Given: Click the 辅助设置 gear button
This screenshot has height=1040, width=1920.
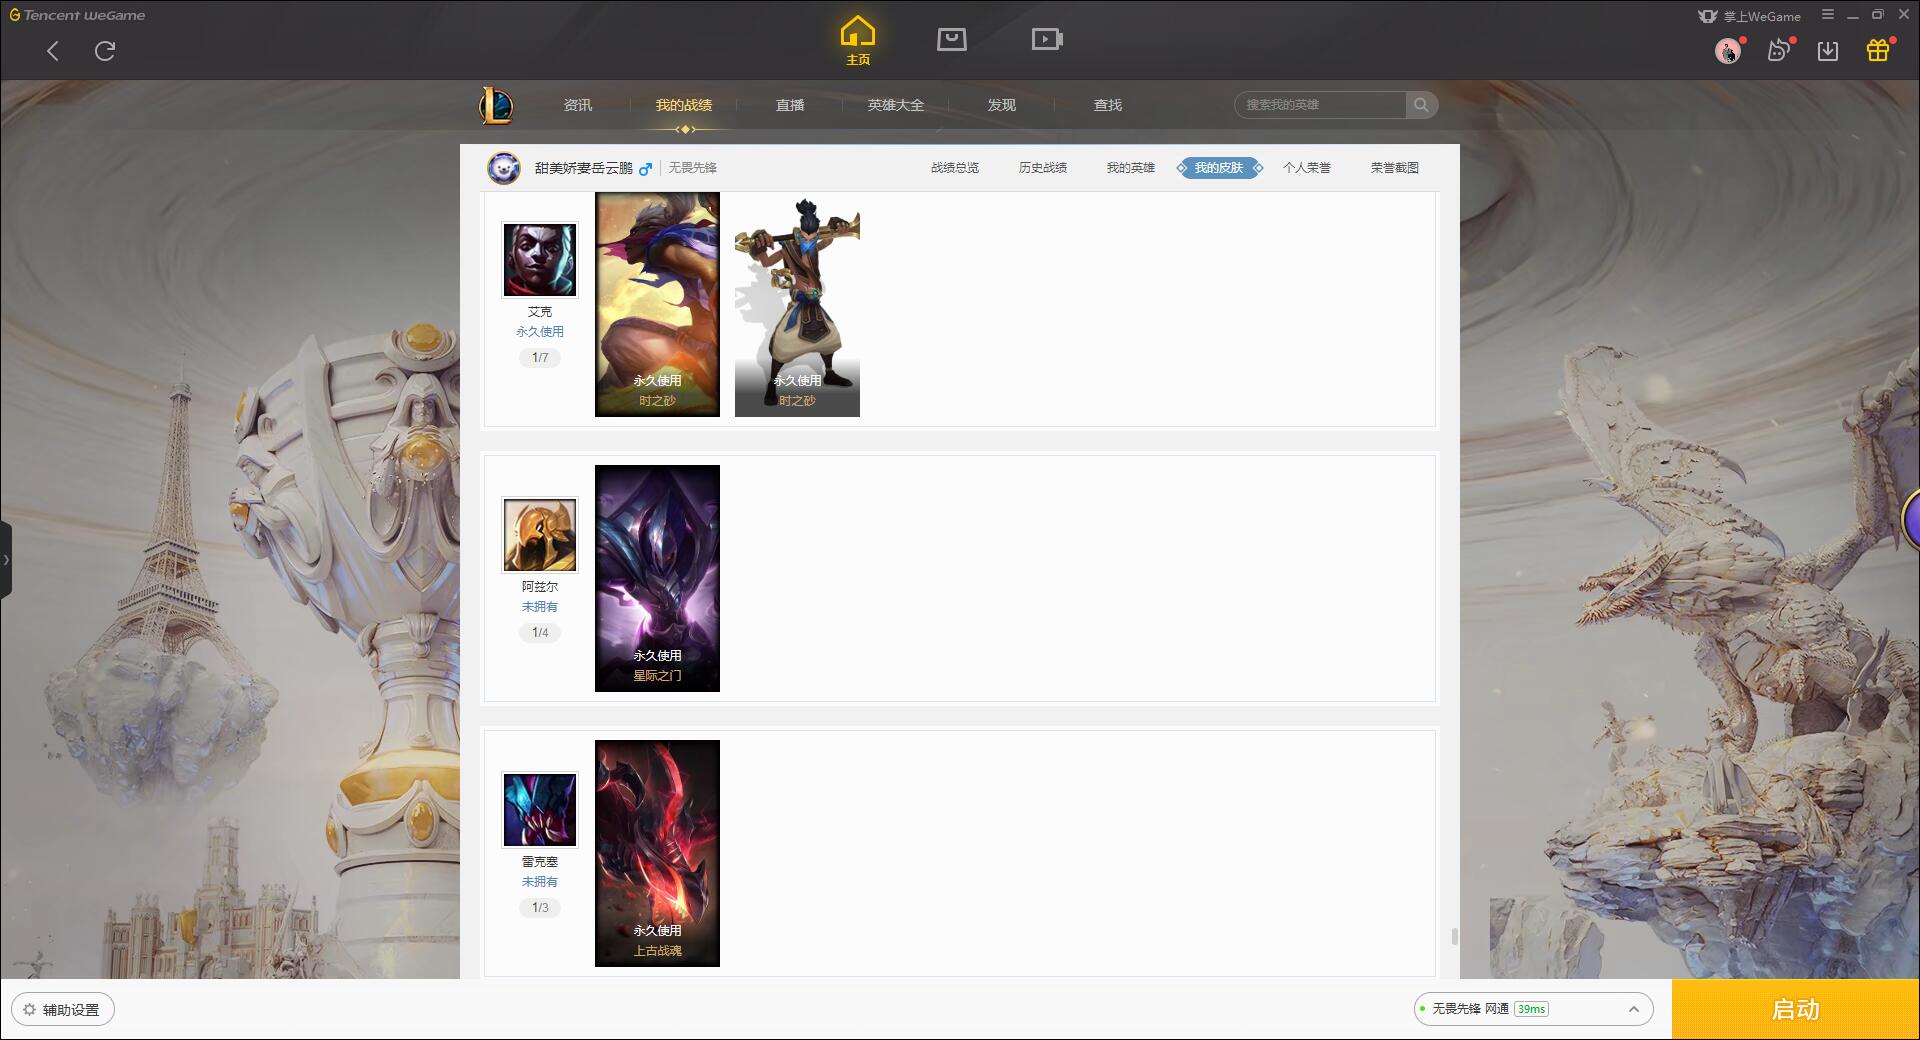Looking at the screenshot, I should tap(63, 1010).
